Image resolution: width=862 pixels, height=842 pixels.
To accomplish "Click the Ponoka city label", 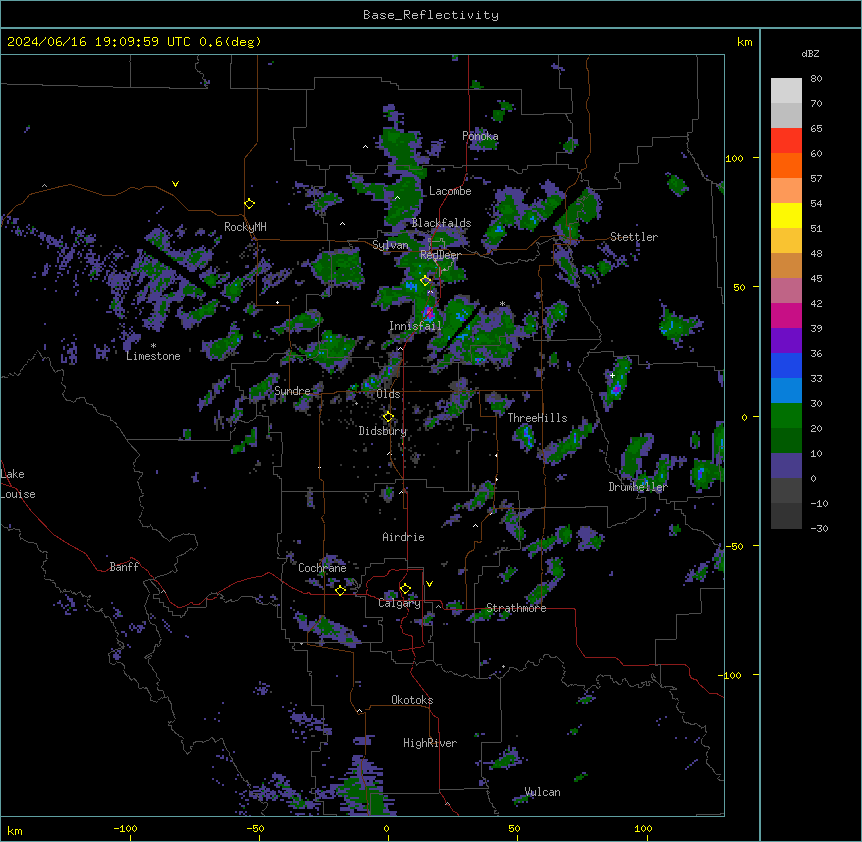I will (480, 136).
